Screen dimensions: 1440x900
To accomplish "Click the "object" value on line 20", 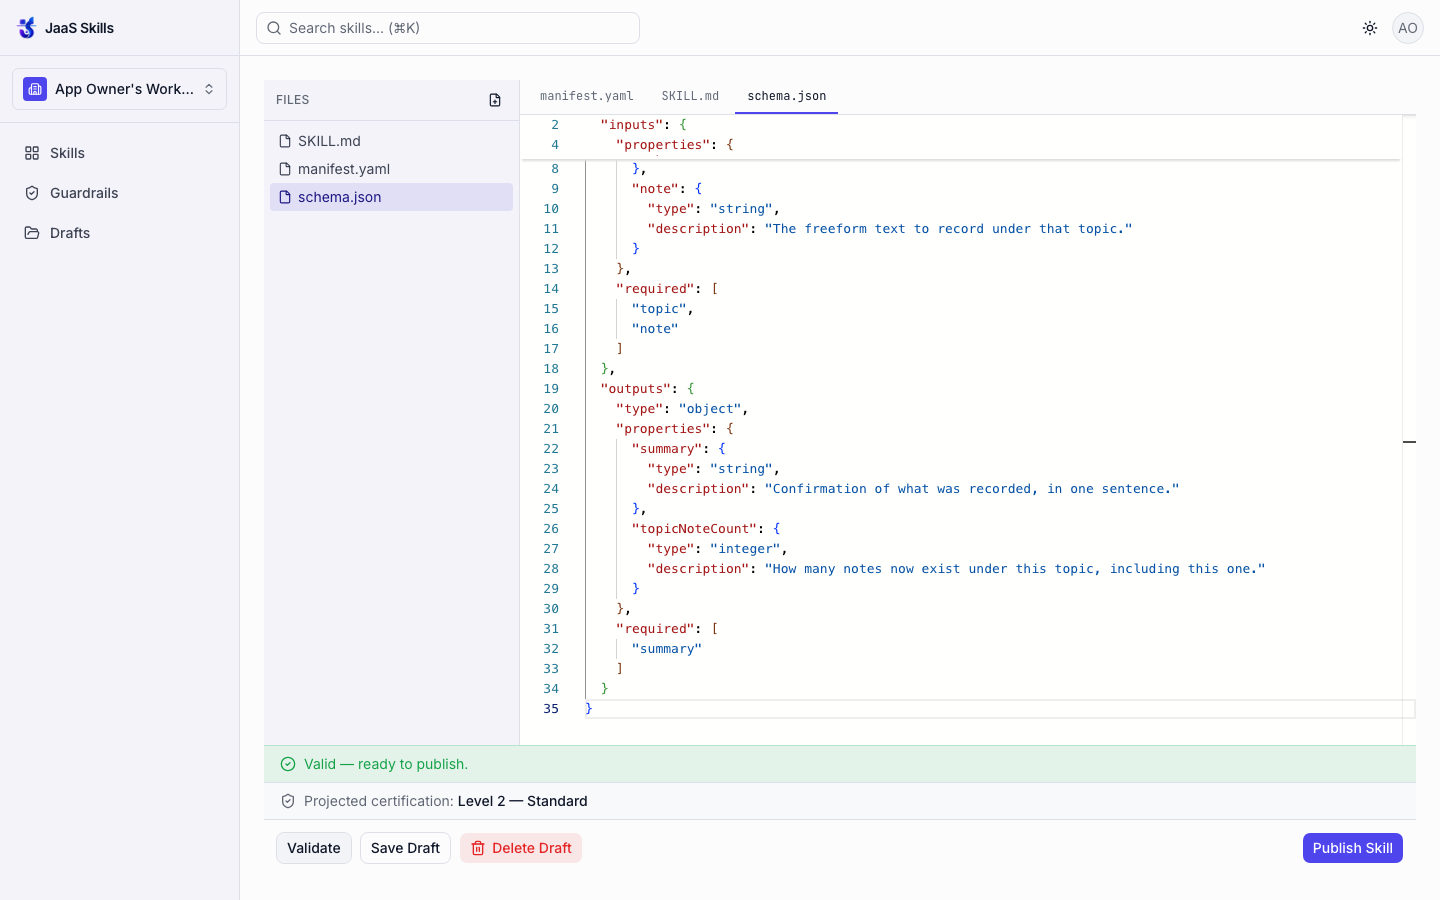I will (x=710, y=409).
